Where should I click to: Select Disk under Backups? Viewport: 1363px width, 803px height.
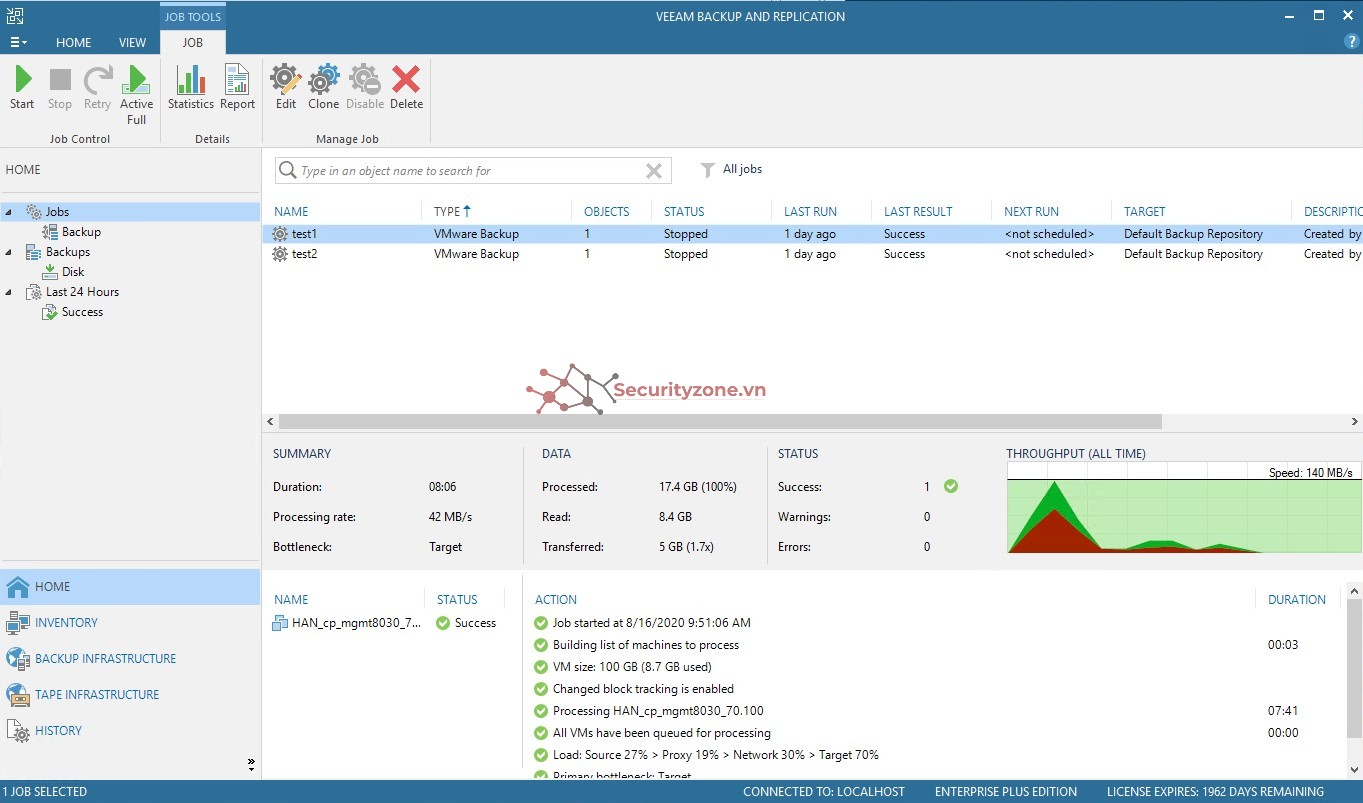tap(73, 272)
